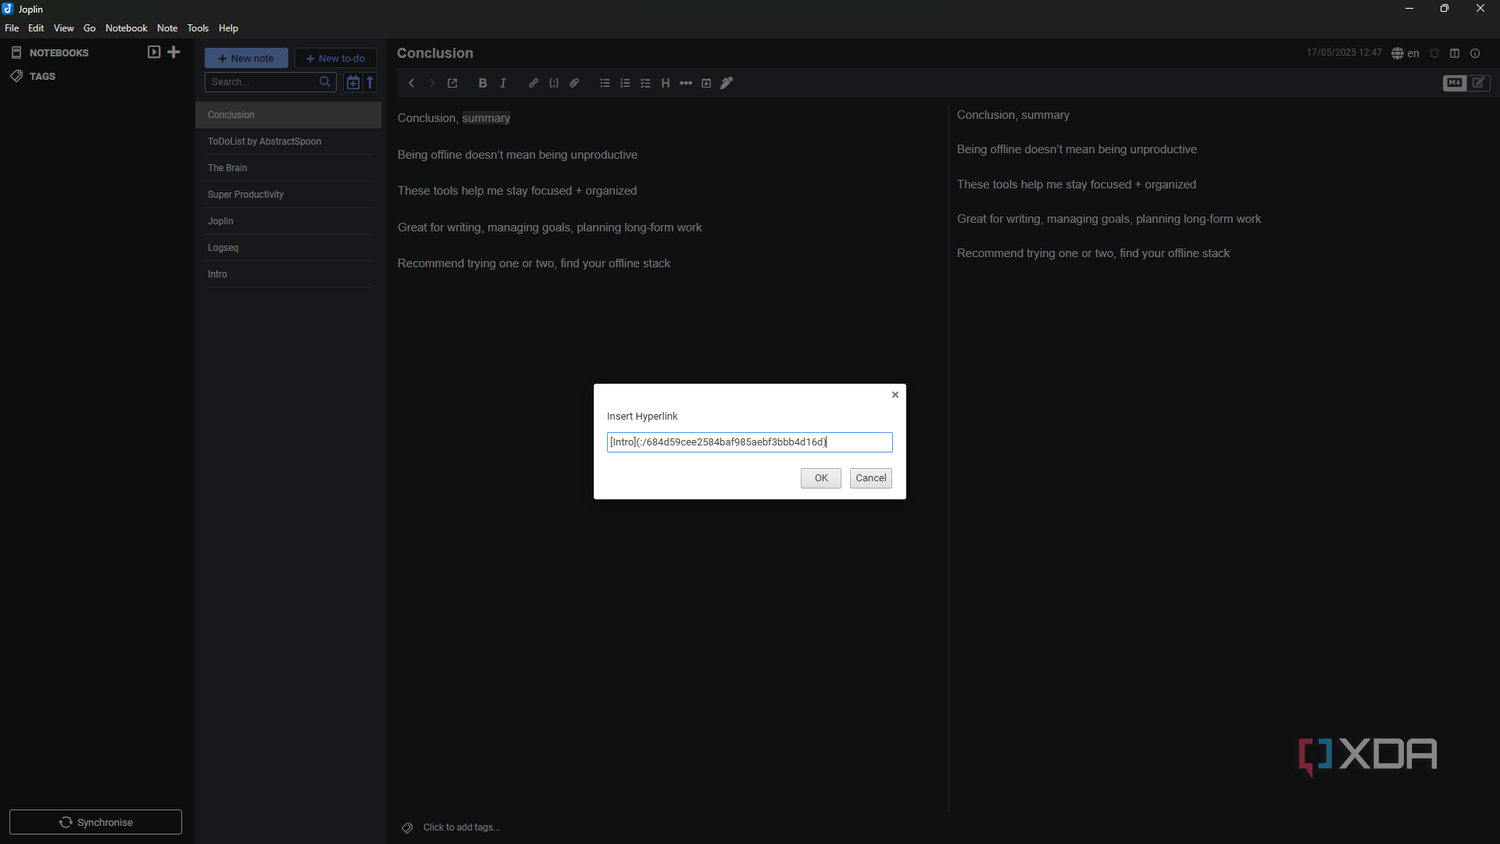The image size is (1500, 844).
Task: Cancel the Insert Hyperlink dialog
Action: coord(871,478)
